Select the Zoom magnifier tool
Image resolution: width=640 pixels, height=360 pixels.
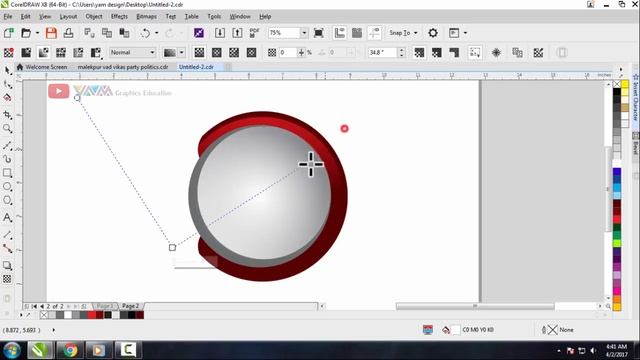tap(7, 129)
